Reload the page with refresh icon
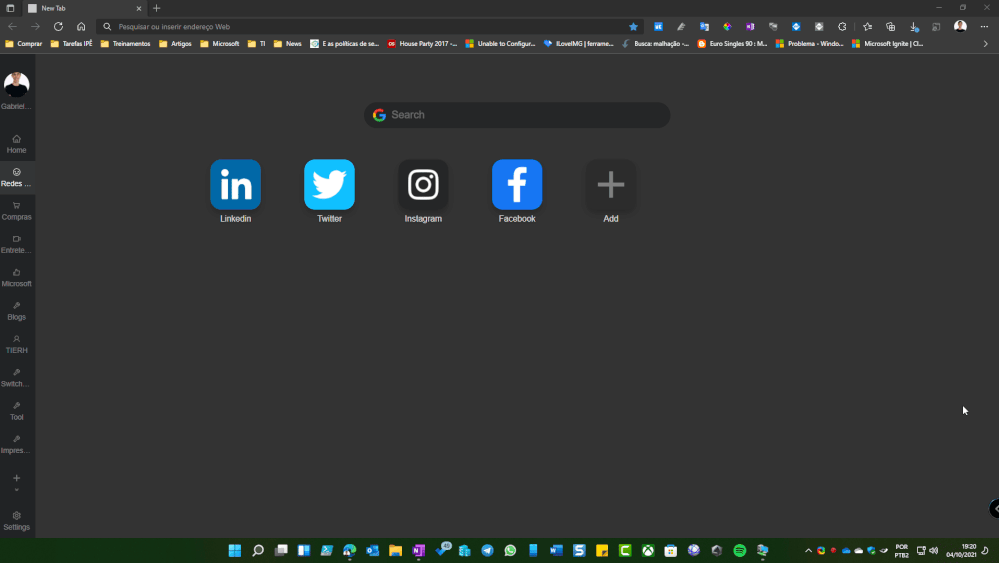This screenshot has width=999, height=563. tap(58, 27)
